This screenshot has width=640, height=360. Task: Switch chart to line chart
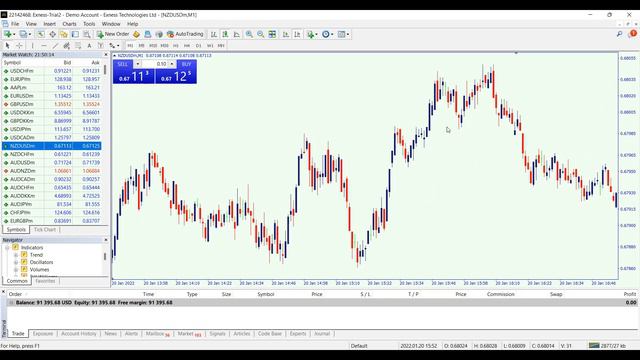tap(237, 34)
